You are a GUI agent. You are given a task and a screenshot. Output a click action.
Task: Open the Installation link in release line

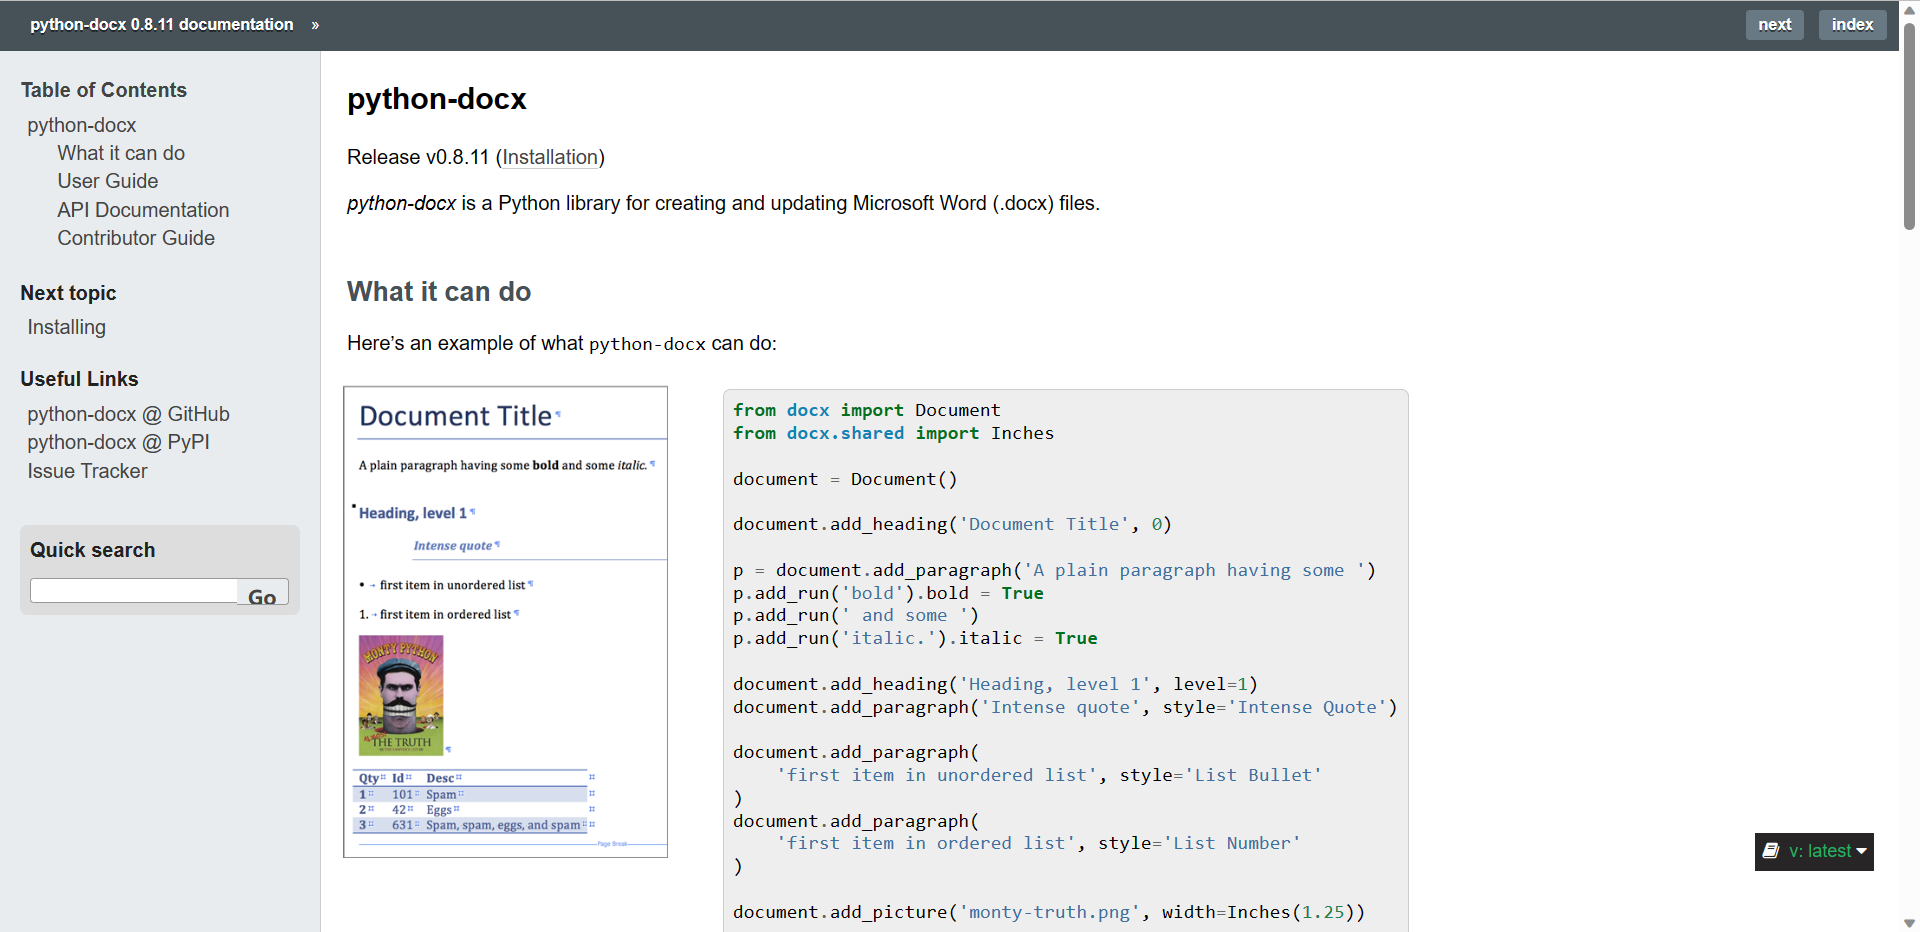[550, 157]
